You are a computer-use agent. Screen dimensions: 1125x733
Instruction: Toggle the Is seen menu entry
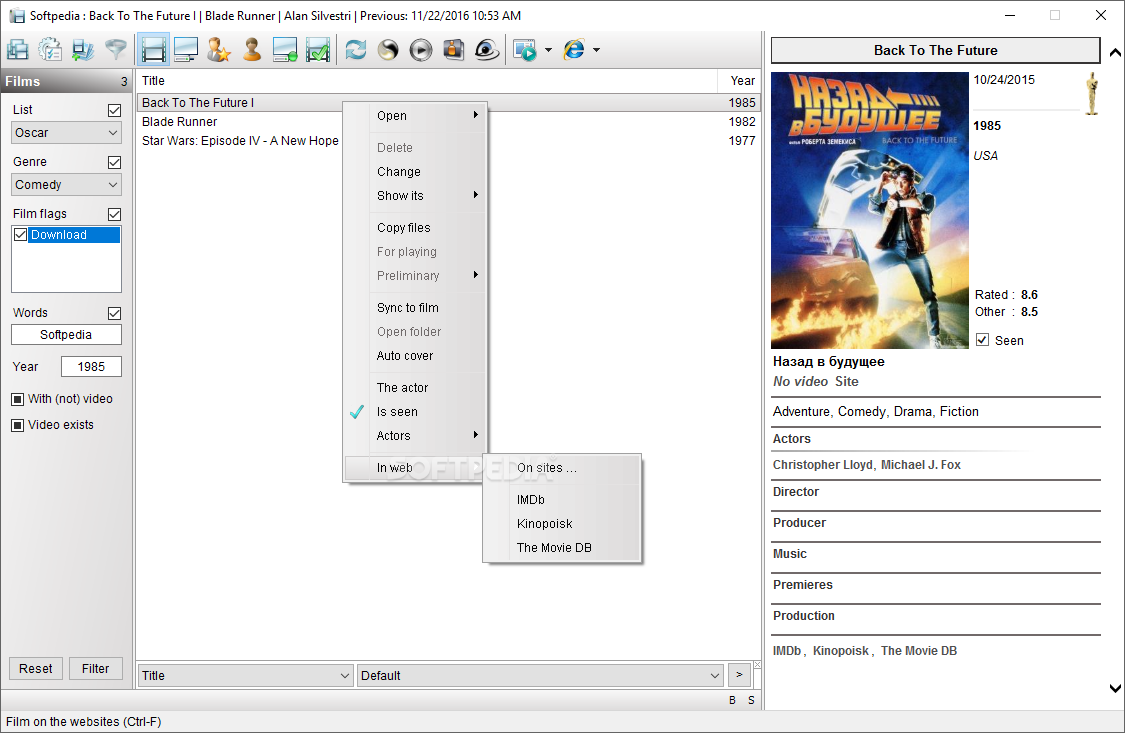415,412
